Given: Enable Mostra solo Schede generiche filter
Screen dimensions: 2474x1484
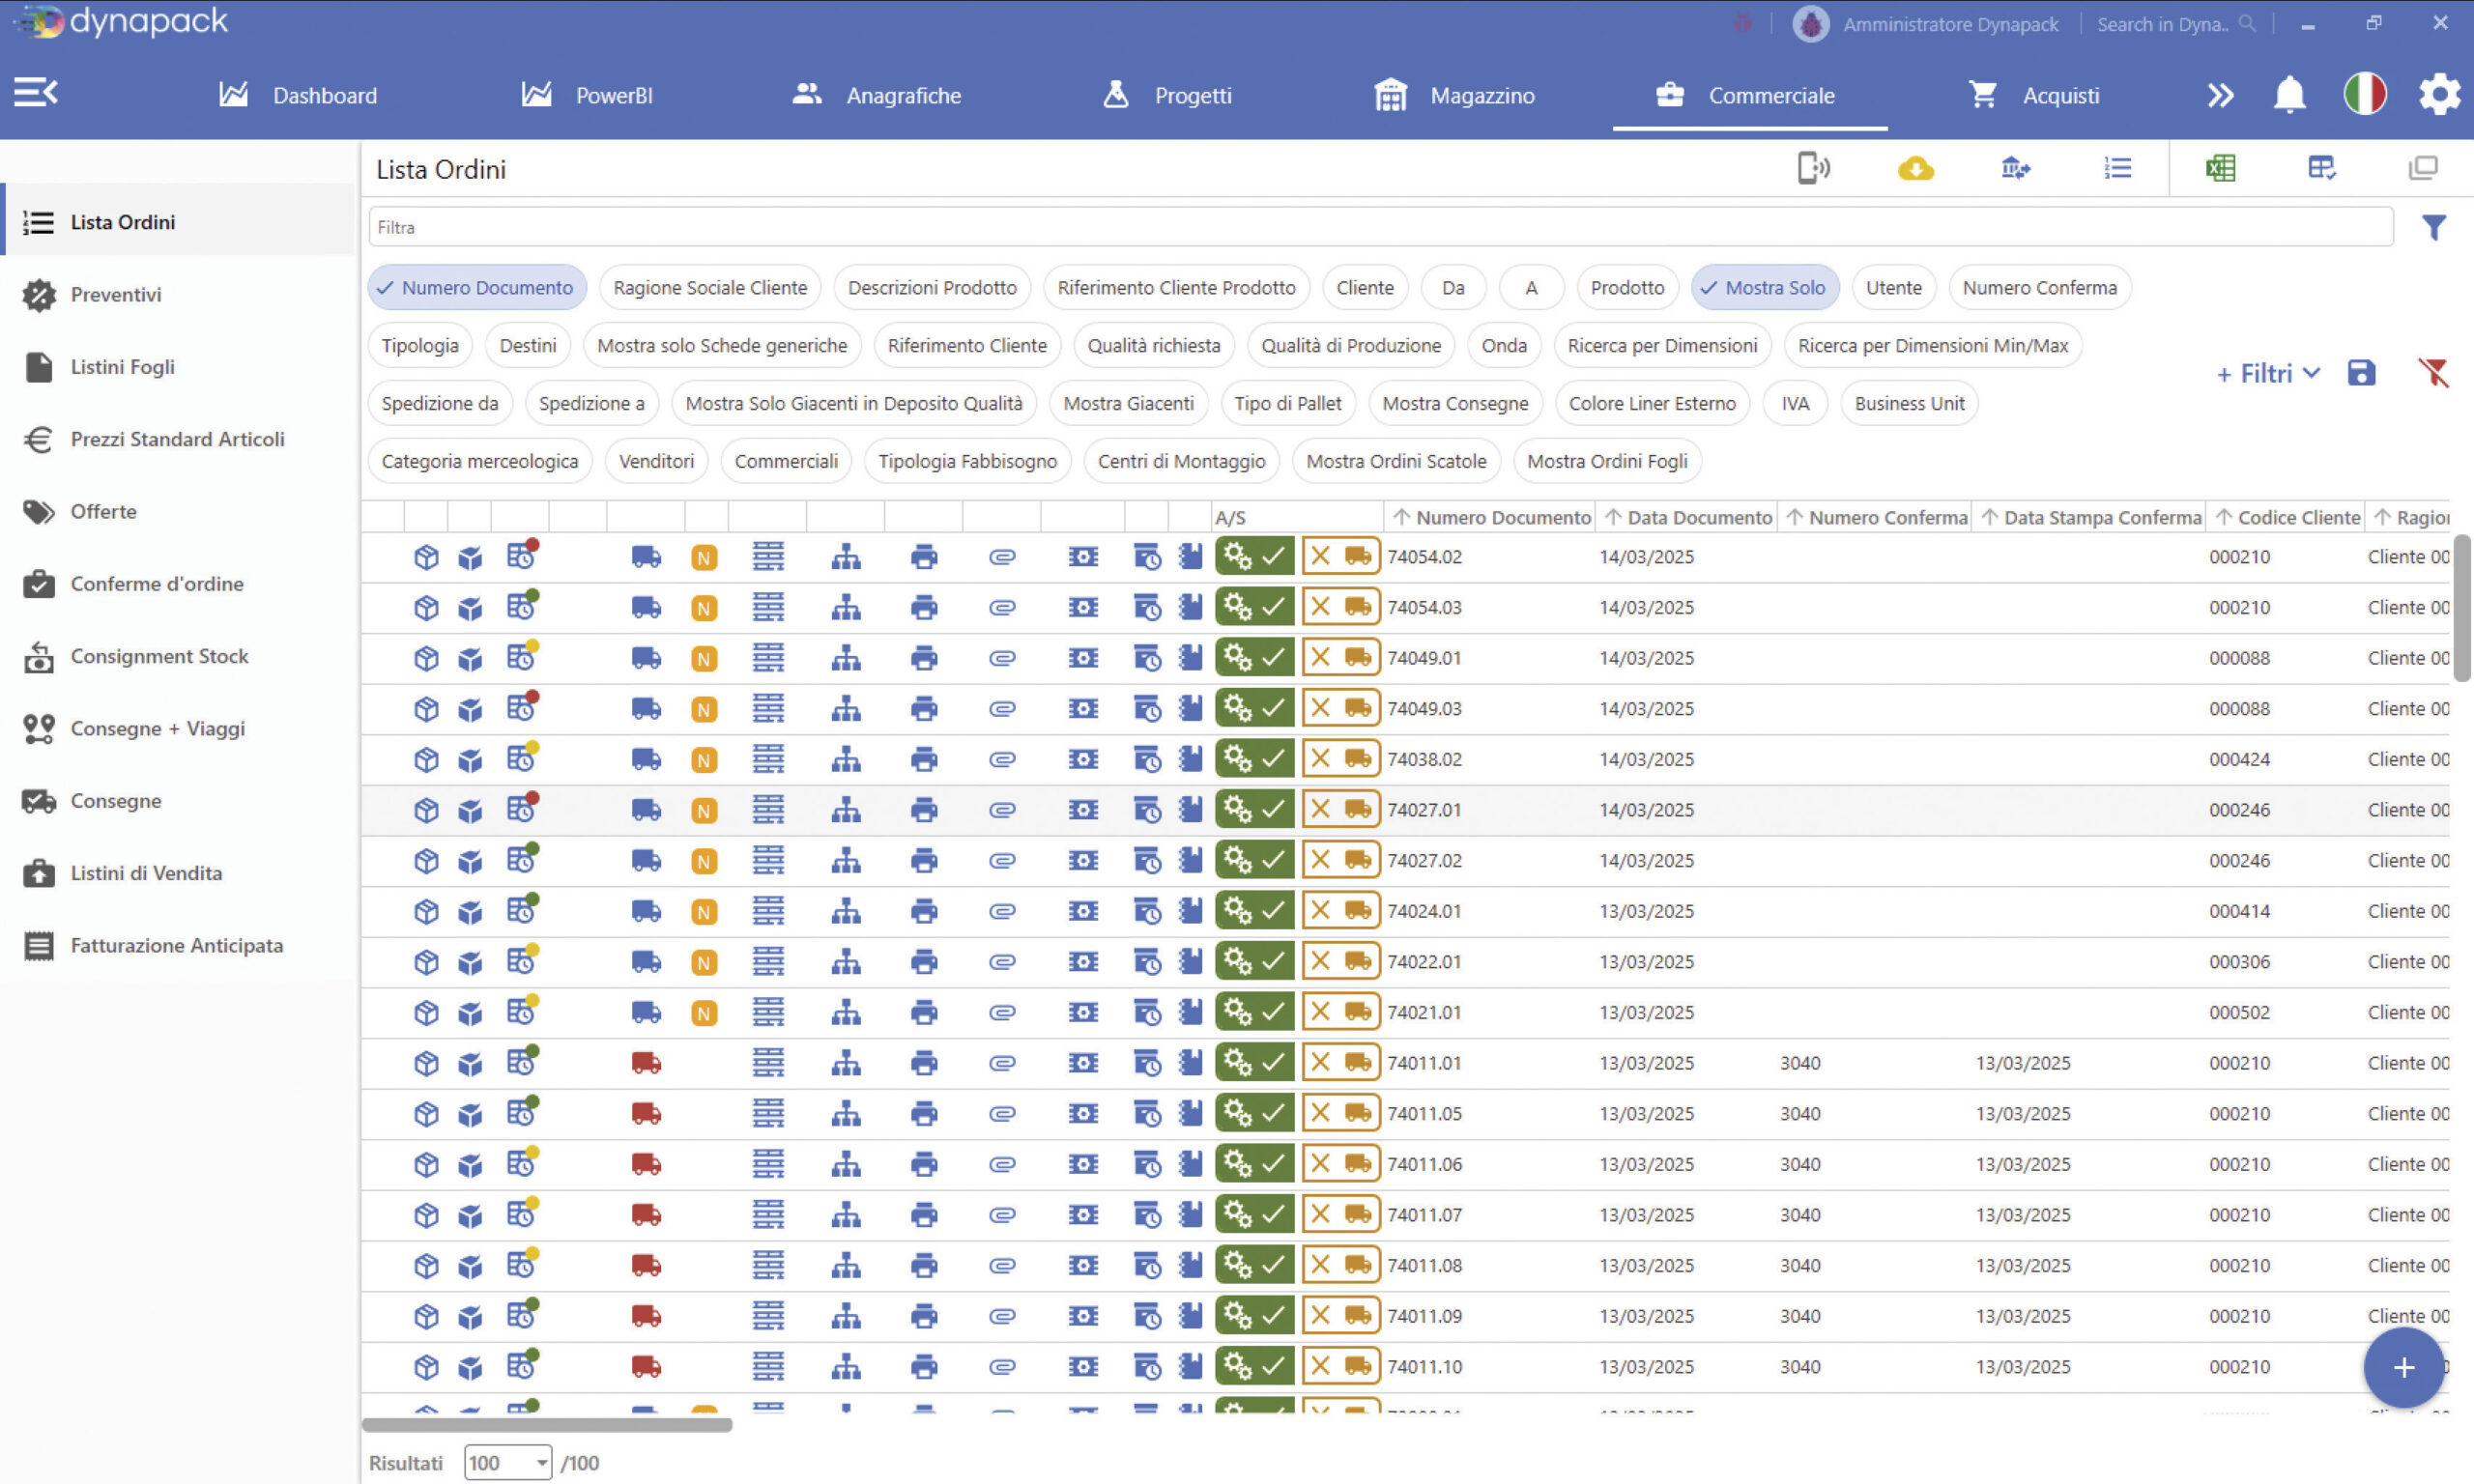Looking at the screenshot, I should point(722,346).
